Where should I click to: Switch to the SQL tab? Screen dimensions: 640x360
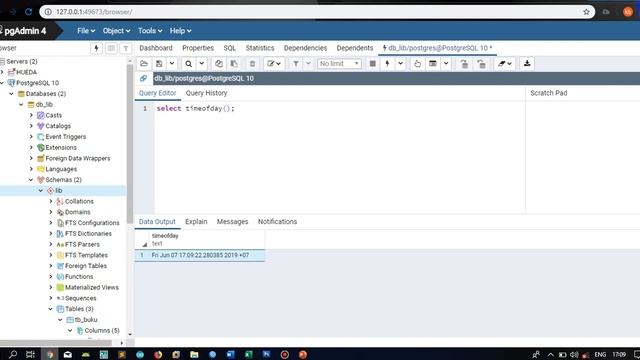(x=230, y=48)
